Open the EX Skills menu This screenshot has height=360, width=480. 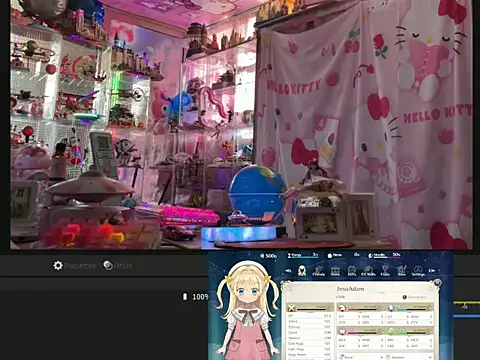click(x=368, y=271)
